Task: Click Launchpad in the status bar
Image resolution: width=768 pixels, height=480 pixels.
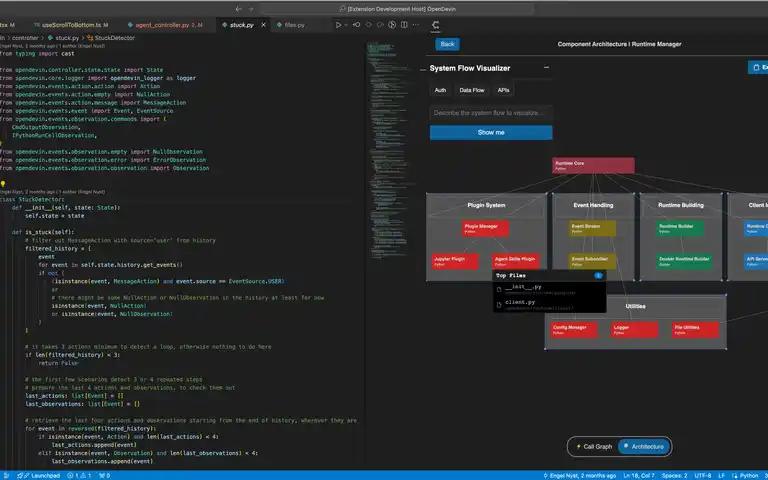Action: 39,476
